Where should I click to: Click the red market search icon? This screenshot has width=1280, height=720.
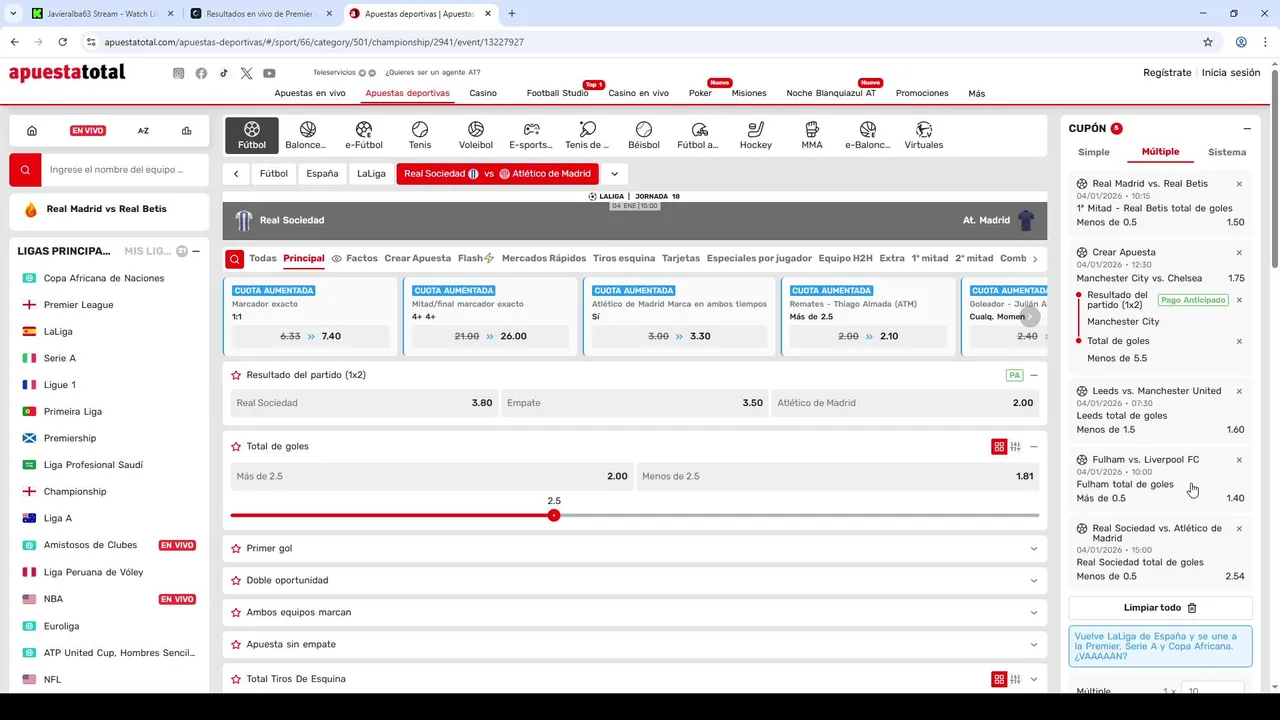coord(234,259)
